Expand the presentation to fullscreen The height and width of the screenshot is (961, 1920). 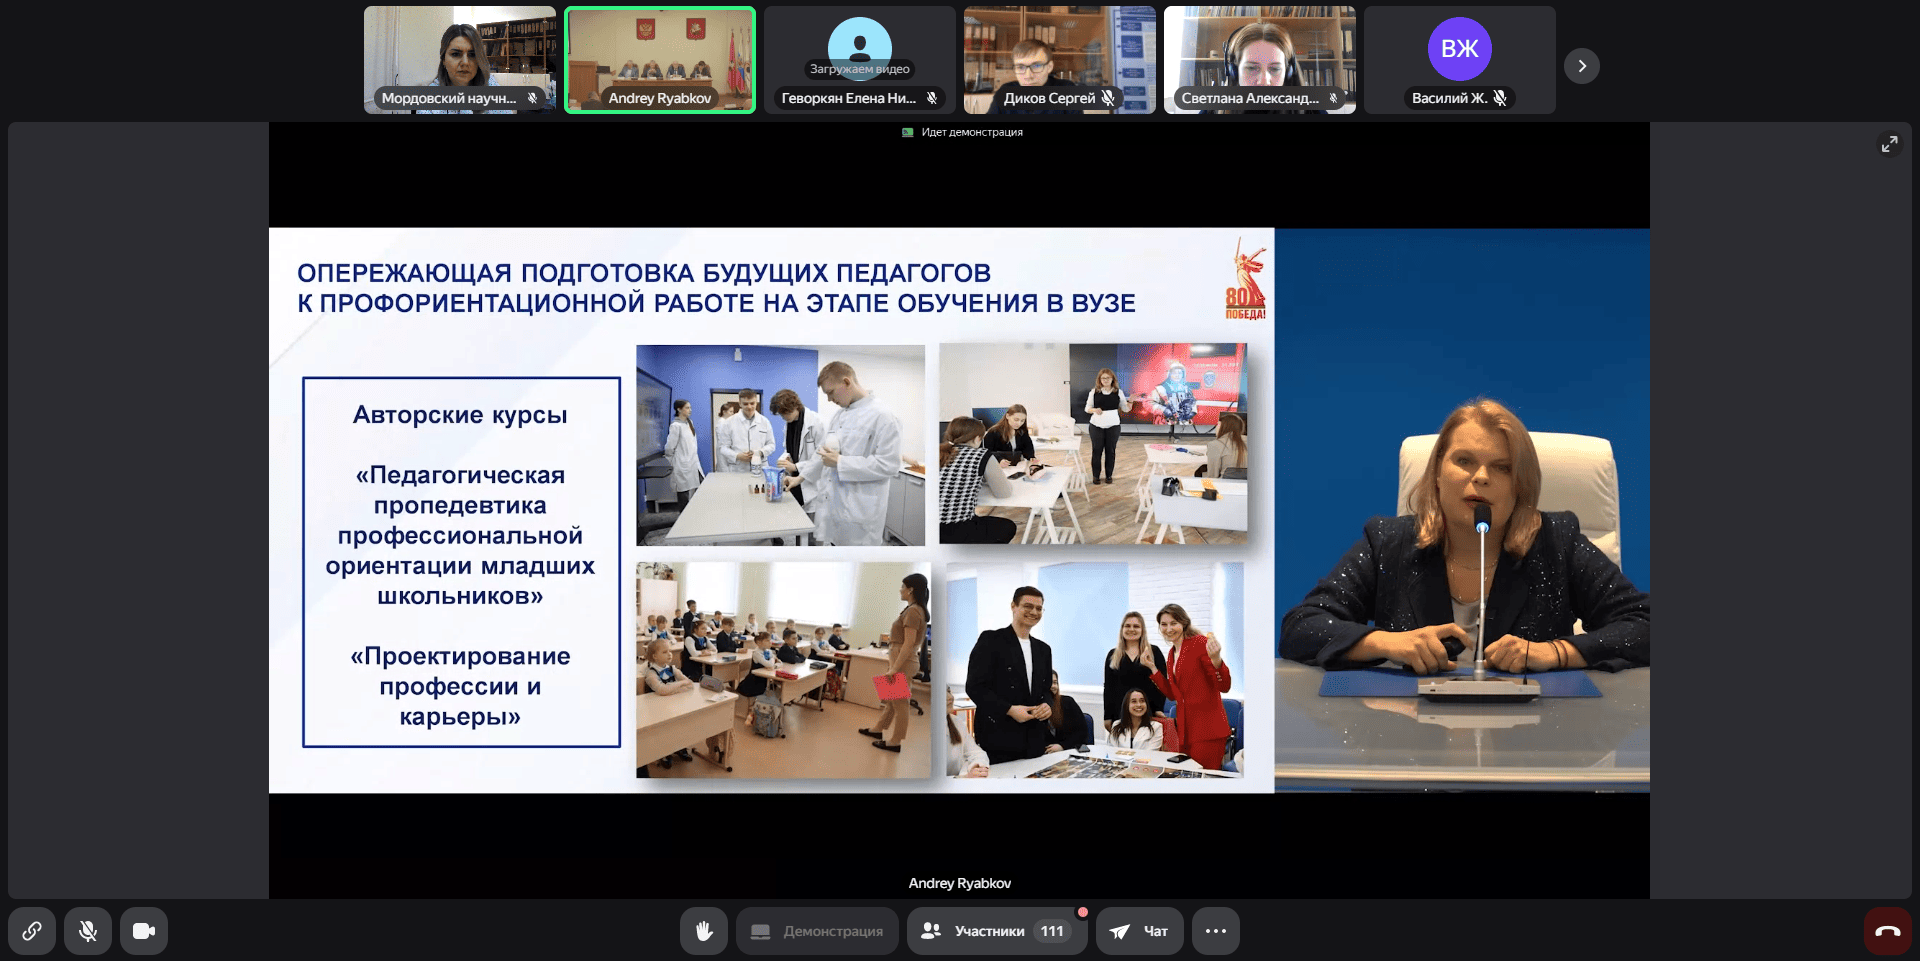[x=1889, y=144]
